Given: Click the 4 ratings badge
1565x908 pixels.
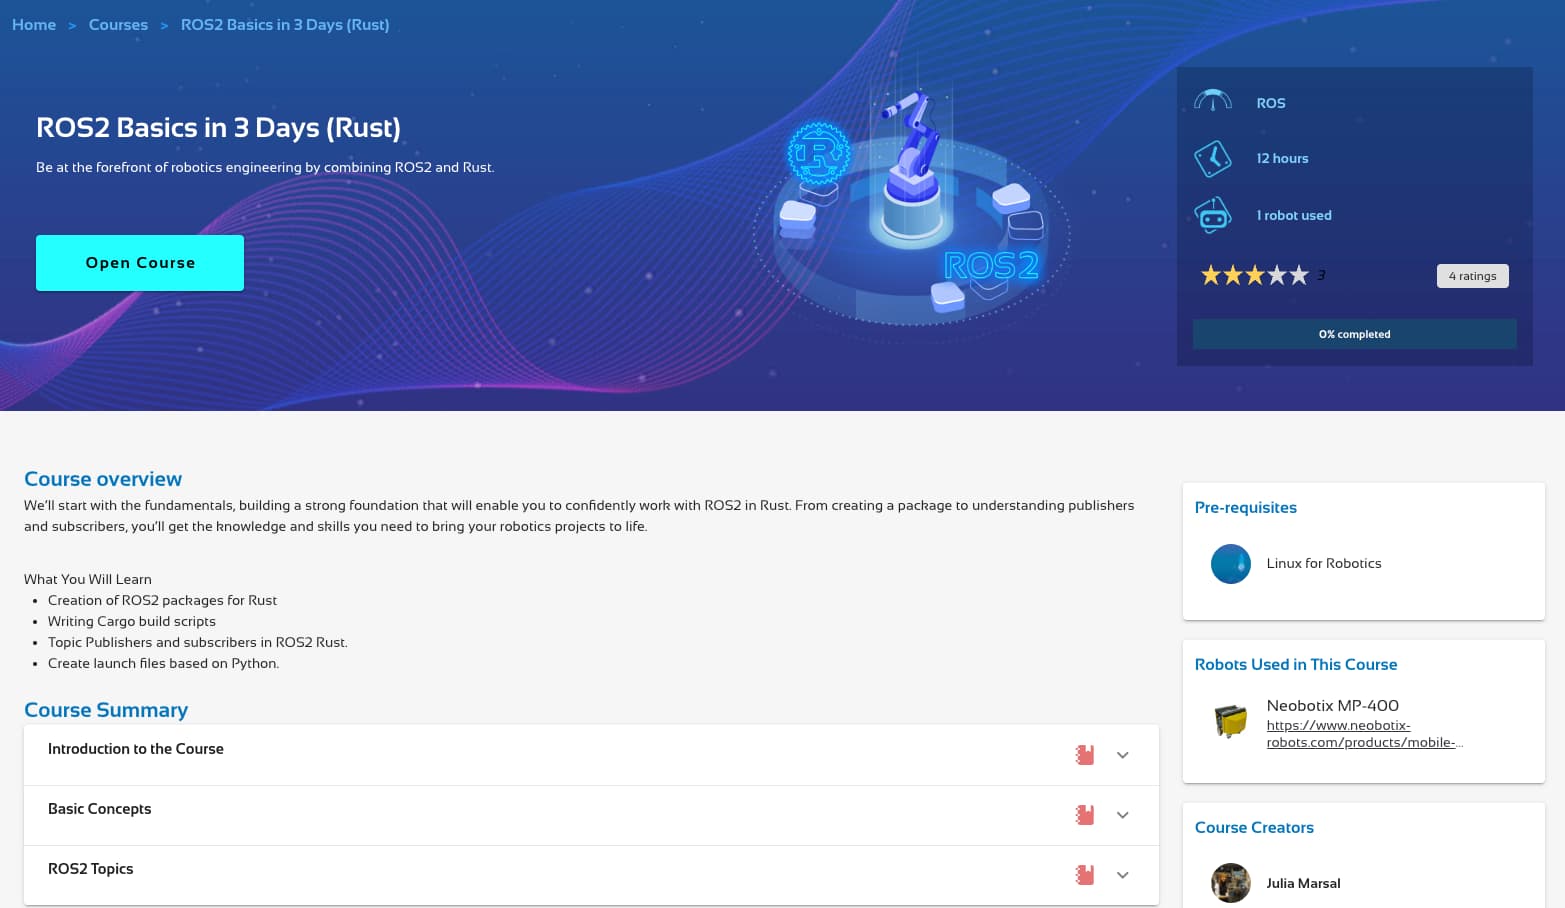Looking at the screenshot, I should (1473, 276).
